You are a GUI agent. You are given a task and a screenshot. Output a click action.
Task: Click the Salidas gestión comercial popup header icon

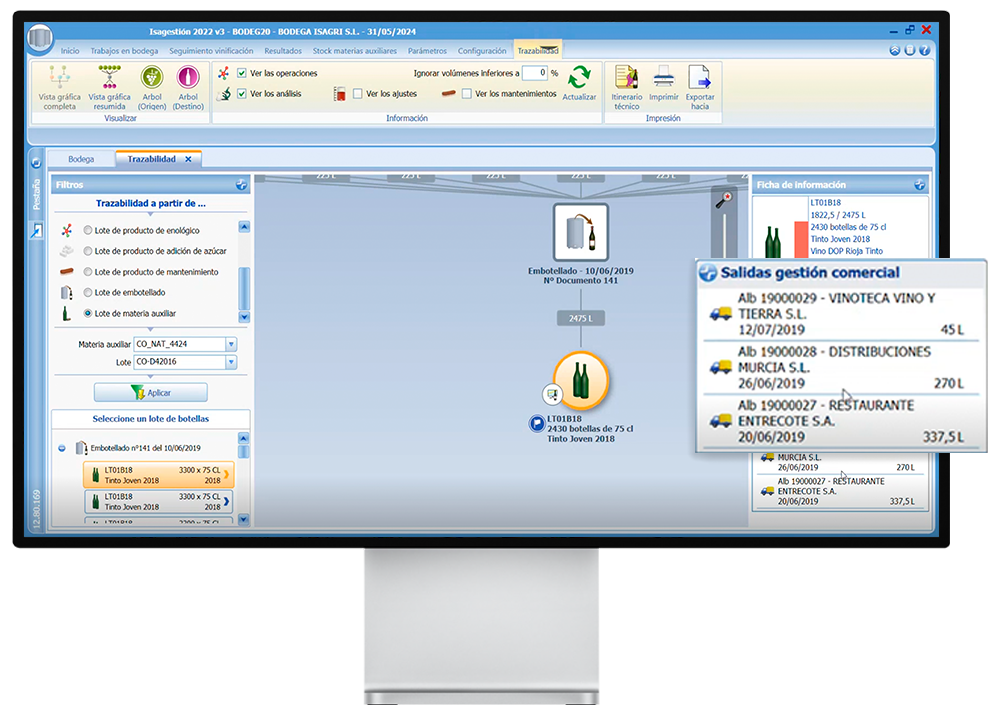[708, 272]
